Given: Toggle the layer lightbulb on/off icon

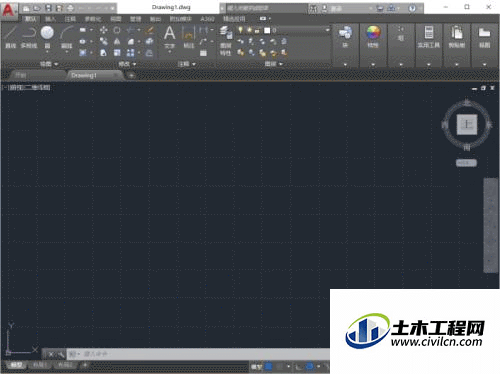Looking at the screenshot, I should (240, 30).
